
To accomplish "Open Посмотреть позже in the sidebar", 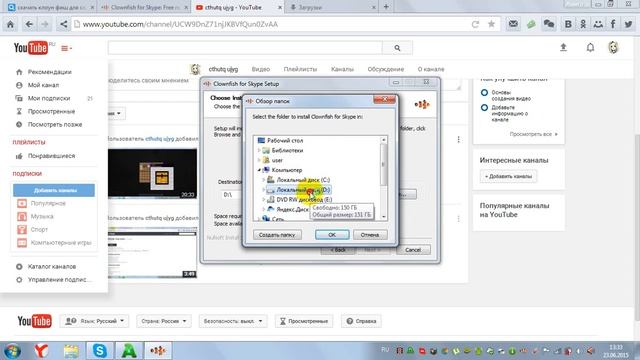I will tap(55, 124).
